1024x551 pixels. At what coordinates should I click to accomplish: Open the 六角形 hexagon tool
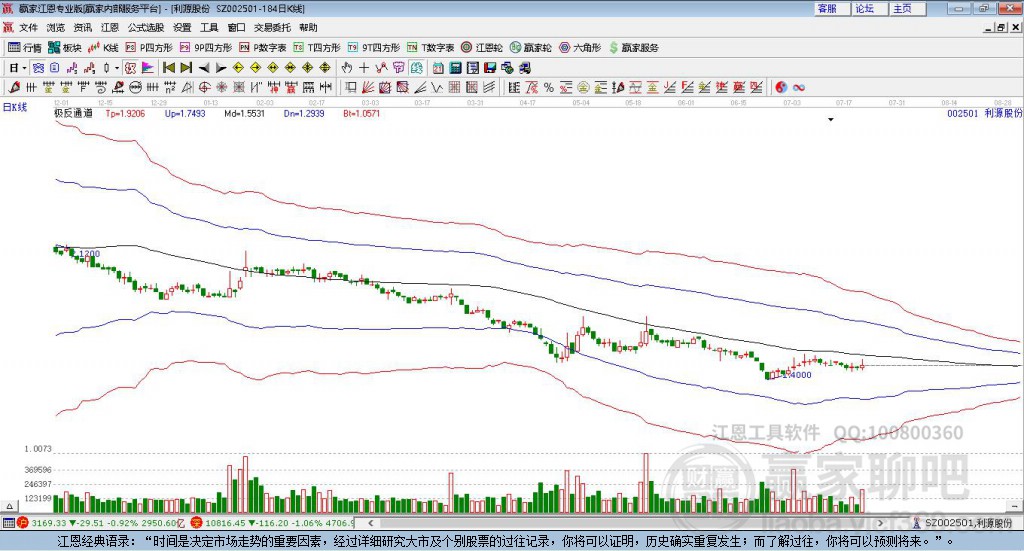[580, 48]
